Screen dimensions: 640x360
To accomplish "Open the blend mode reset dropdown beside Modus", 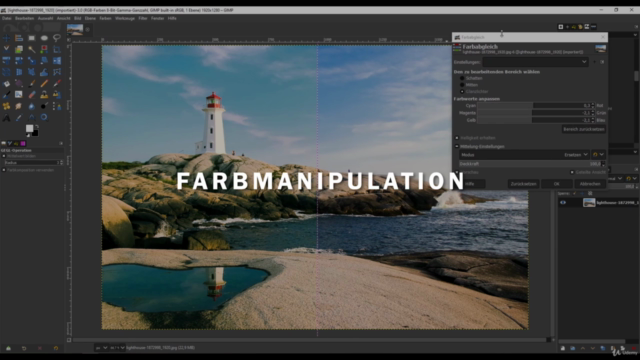I will click(598, 155).
